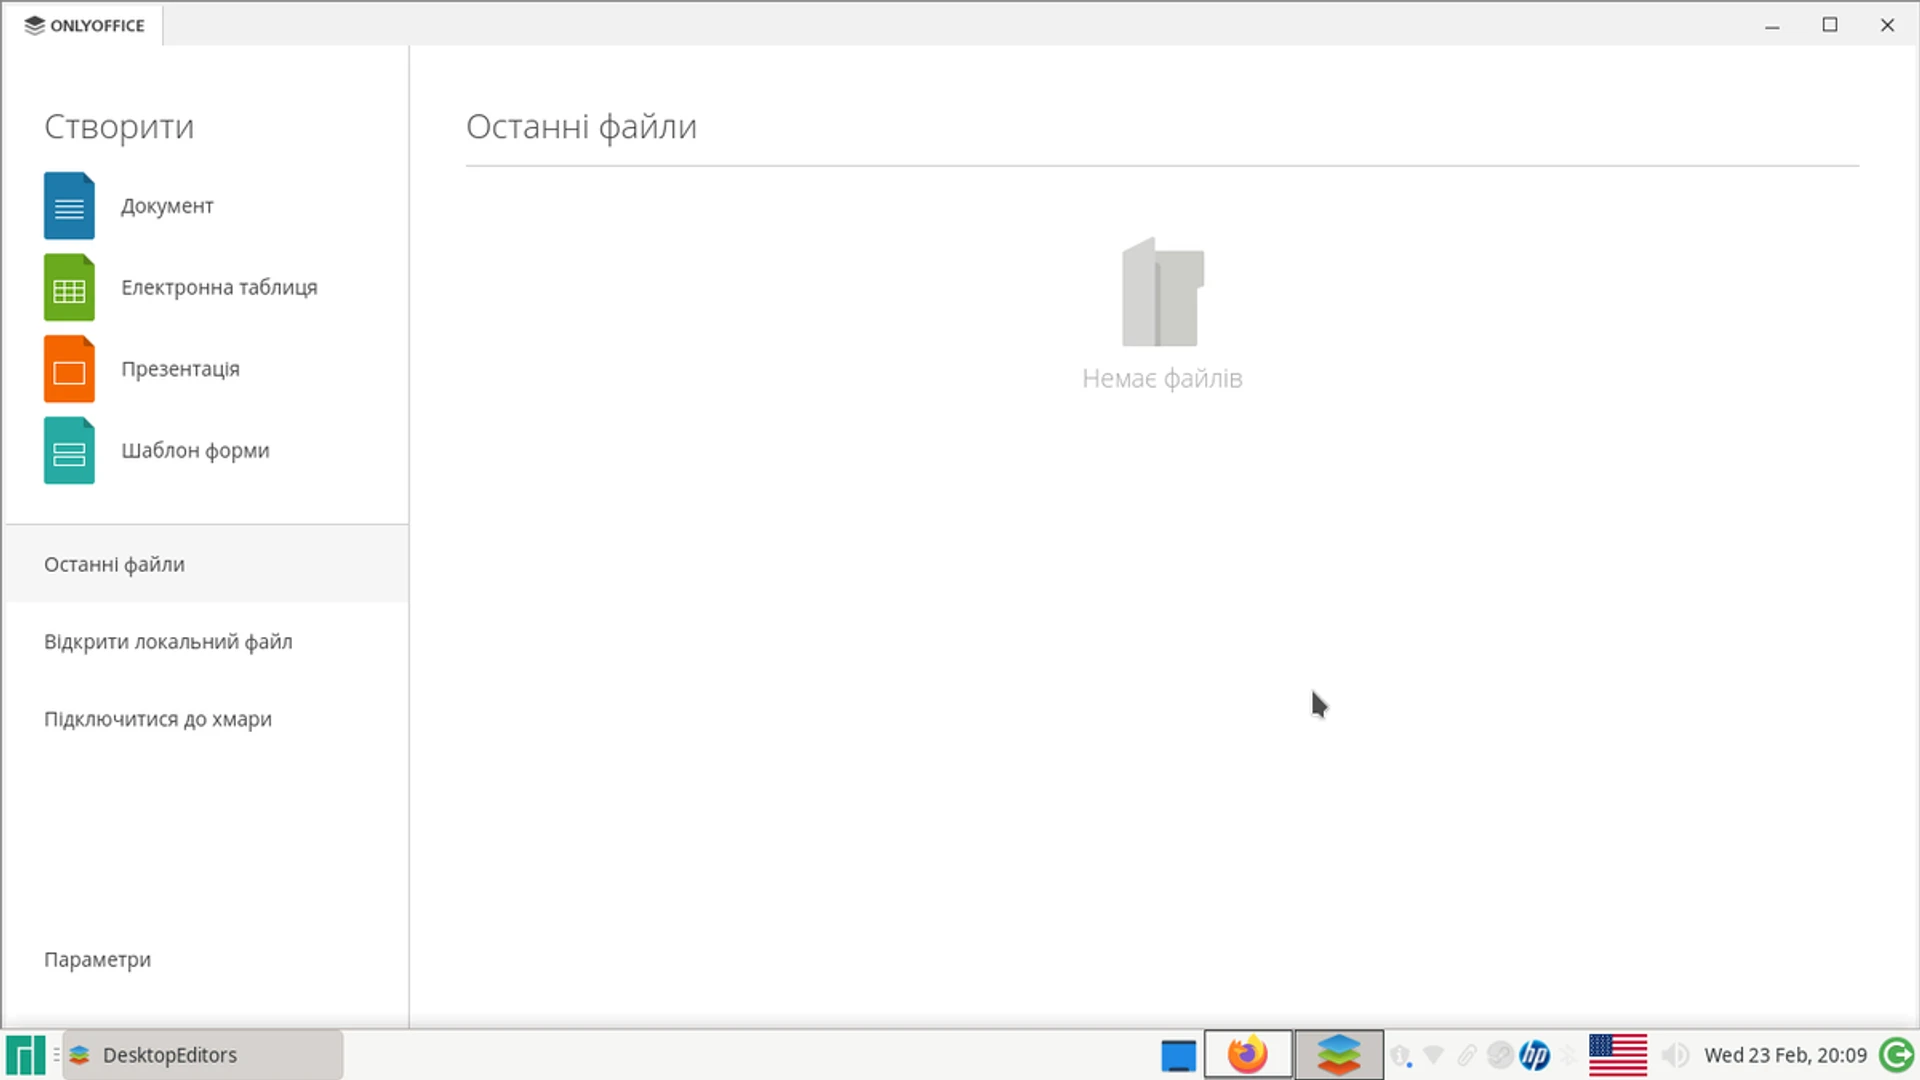Minimize the ONLYOFFICE window
1920x1080 pixels.
pyautogui.click(x=1772, y=25)
